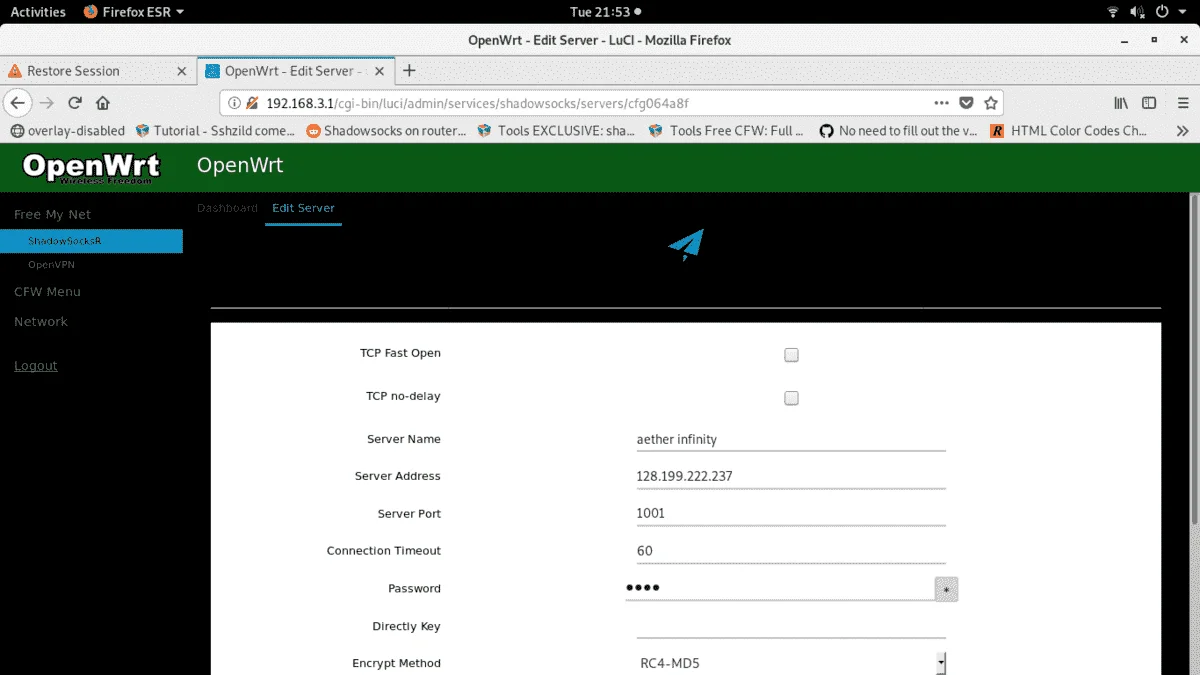
Task: Open the Firefox hamburger menu
Action: point(1181,103)
